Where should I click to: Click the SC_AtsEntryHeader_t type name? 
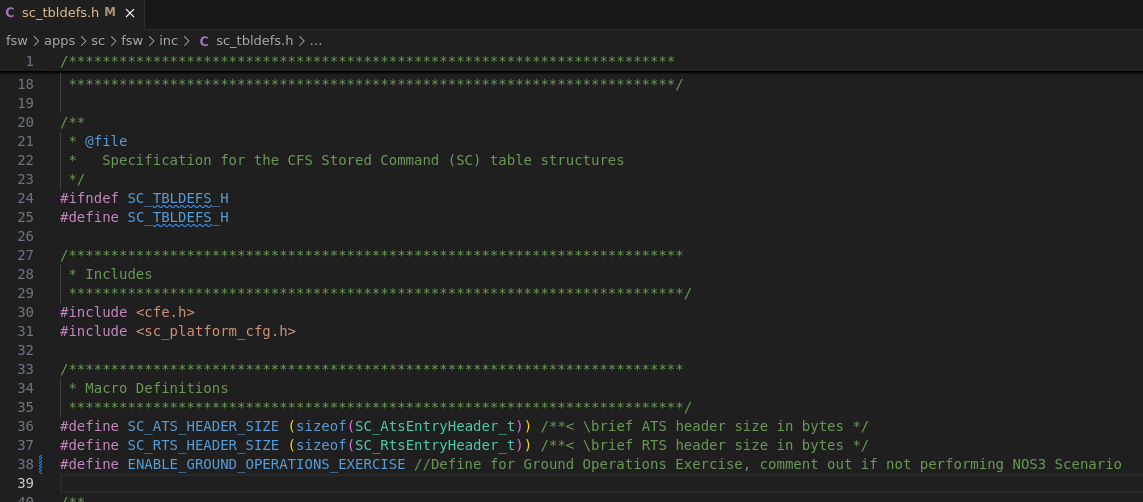tap(435, 426)
